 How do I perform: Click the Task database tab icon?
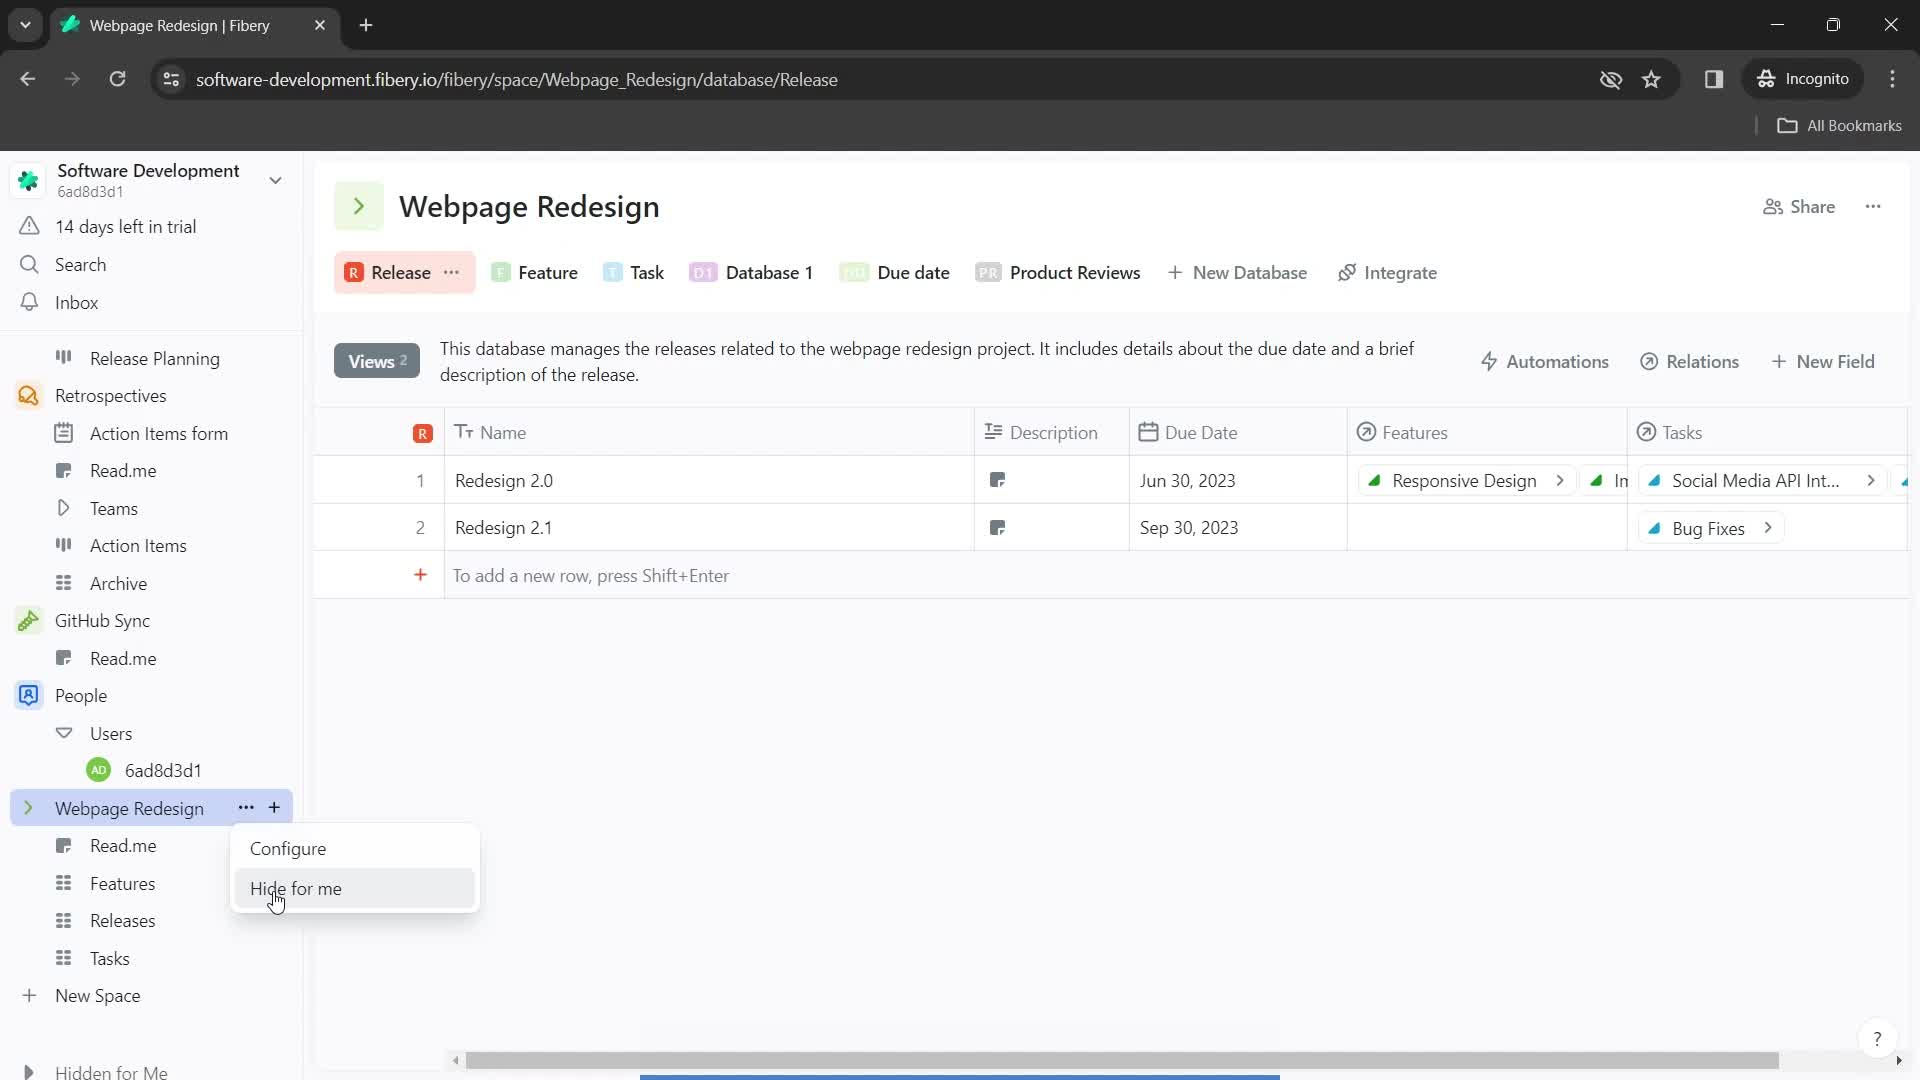click(x=615, y=273)
